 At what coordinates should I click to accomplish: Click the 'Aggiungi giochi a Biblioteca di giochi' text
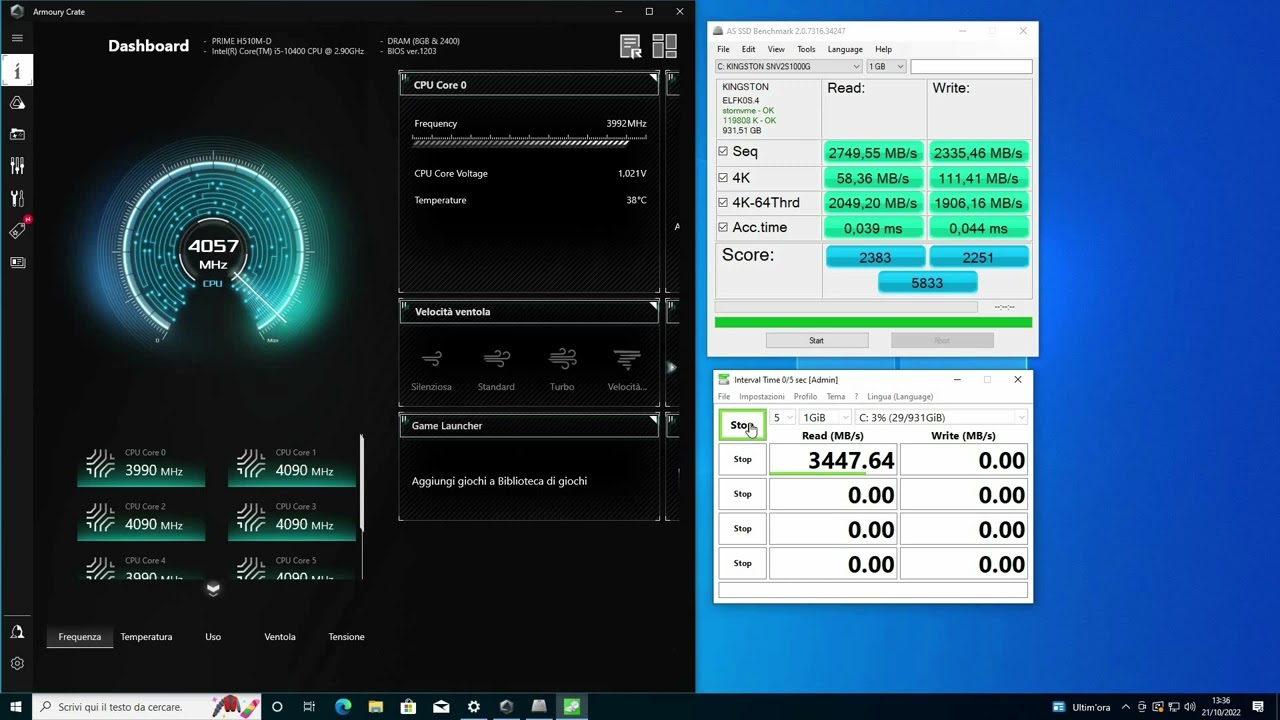coord(499,481)
